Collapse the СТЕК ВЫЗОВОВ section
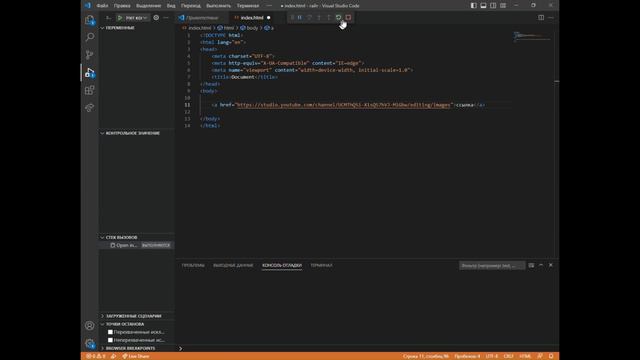This screenshot has height=360, width=640. coord(137,237)
